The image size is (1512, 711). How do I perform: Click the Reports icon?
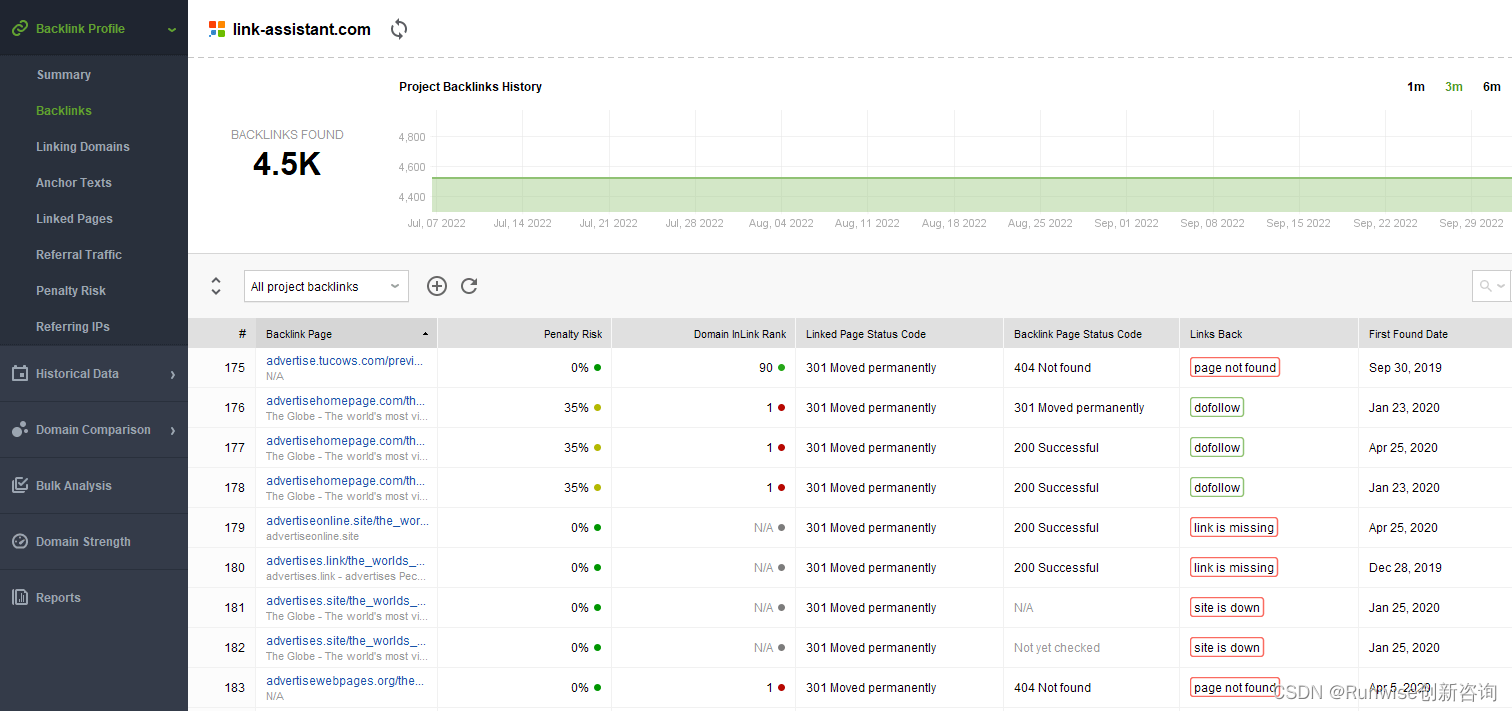point(19,598)
